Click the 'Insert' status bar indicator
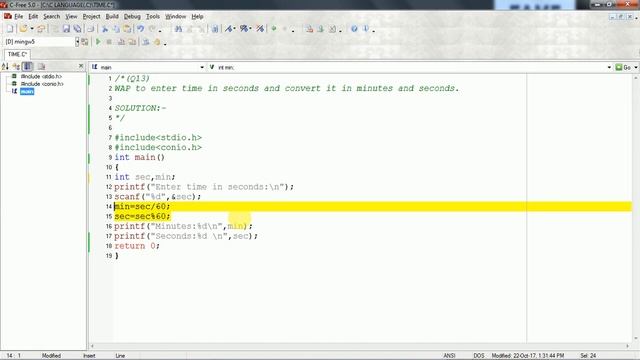 point(89,356)
